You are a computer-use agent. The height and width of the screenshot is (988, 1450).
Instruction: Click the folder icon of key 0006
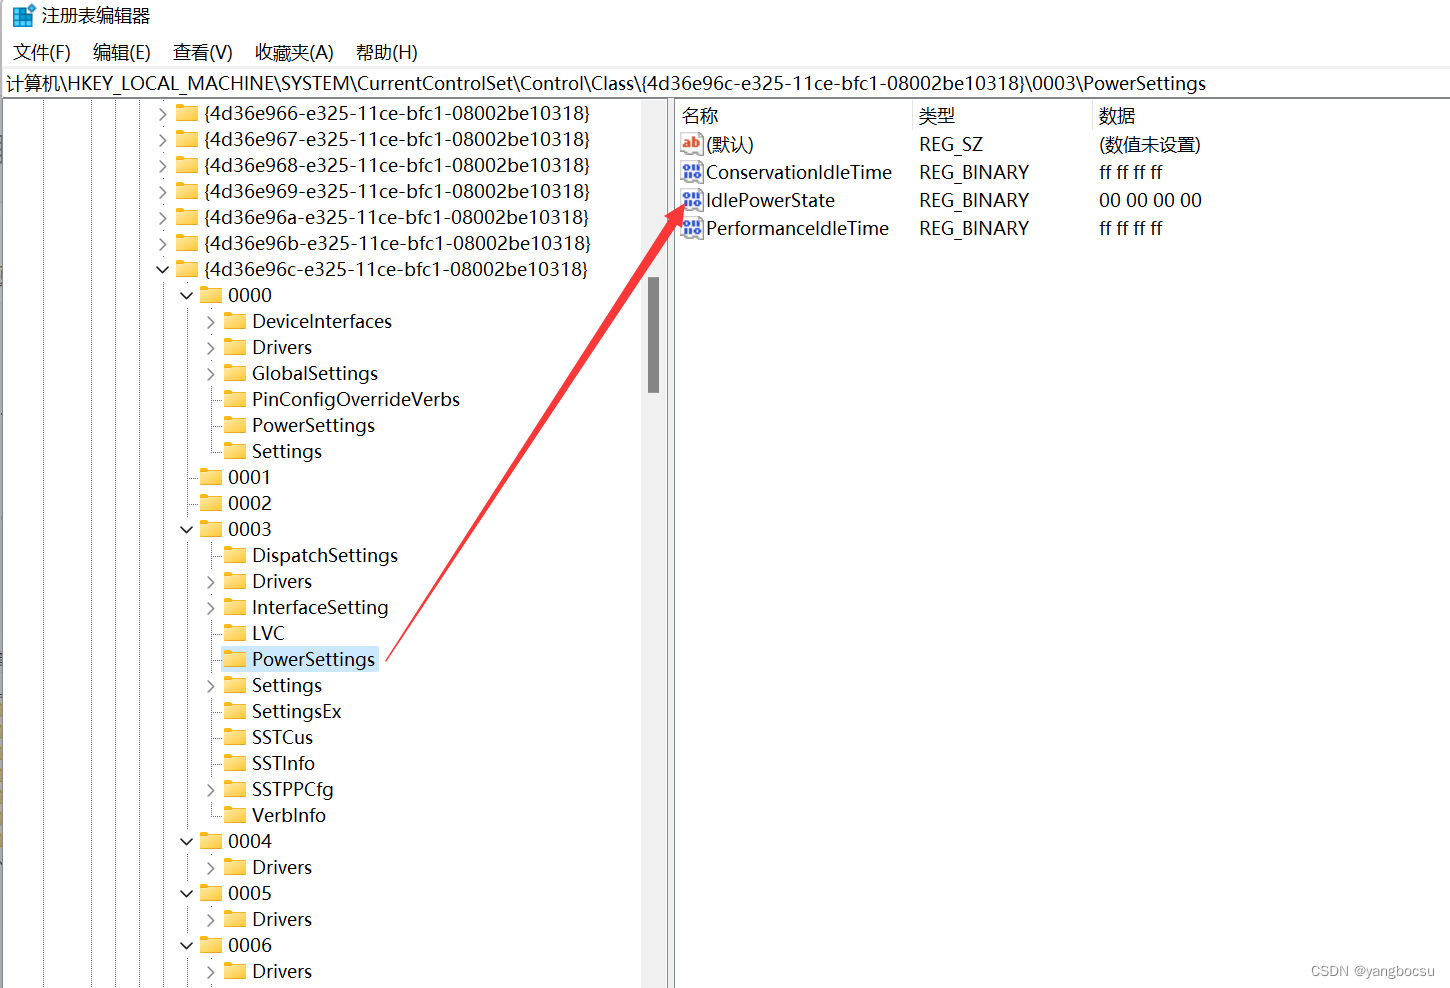(211, 945)
